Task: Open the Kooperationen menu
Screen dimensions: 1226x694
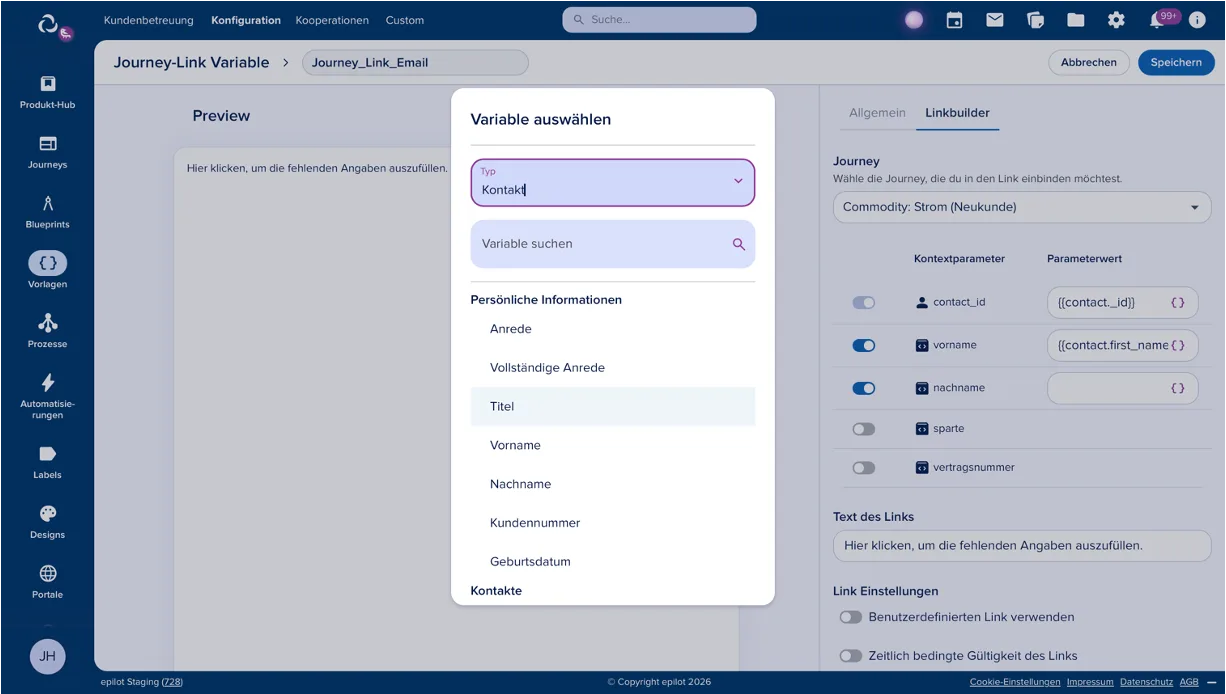Action: click(x=332, y=20)
